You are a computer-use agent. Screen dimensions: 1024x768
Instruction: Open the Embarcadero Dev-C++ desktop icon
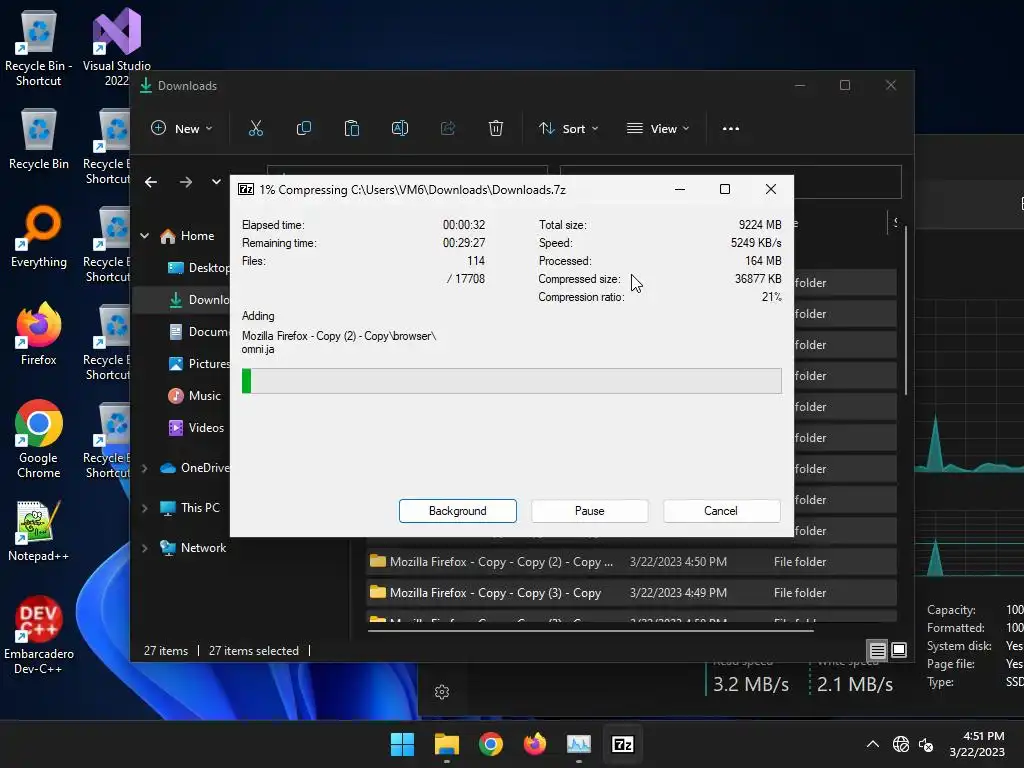coord(39,635)
